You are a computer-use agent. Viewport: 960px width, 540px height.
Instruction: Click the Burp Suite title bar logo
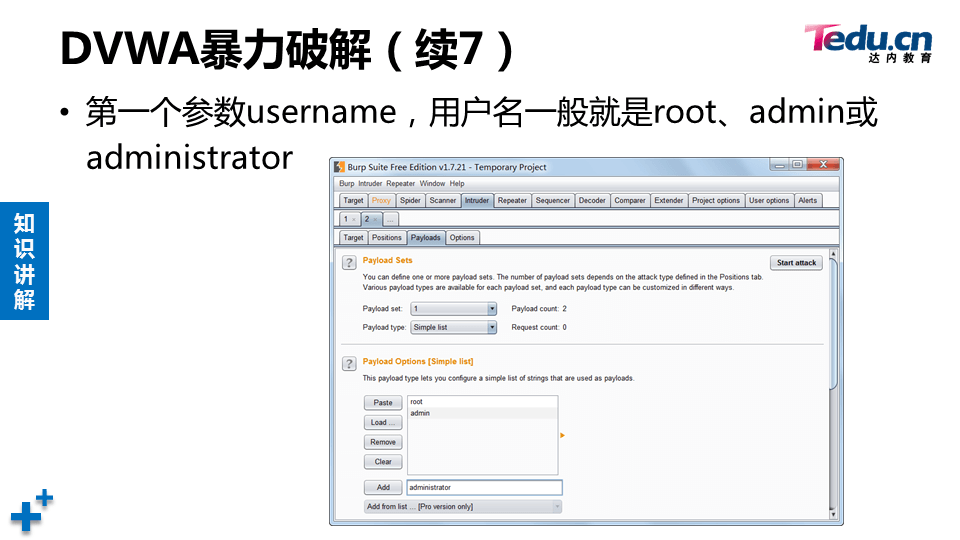[340, 167]
